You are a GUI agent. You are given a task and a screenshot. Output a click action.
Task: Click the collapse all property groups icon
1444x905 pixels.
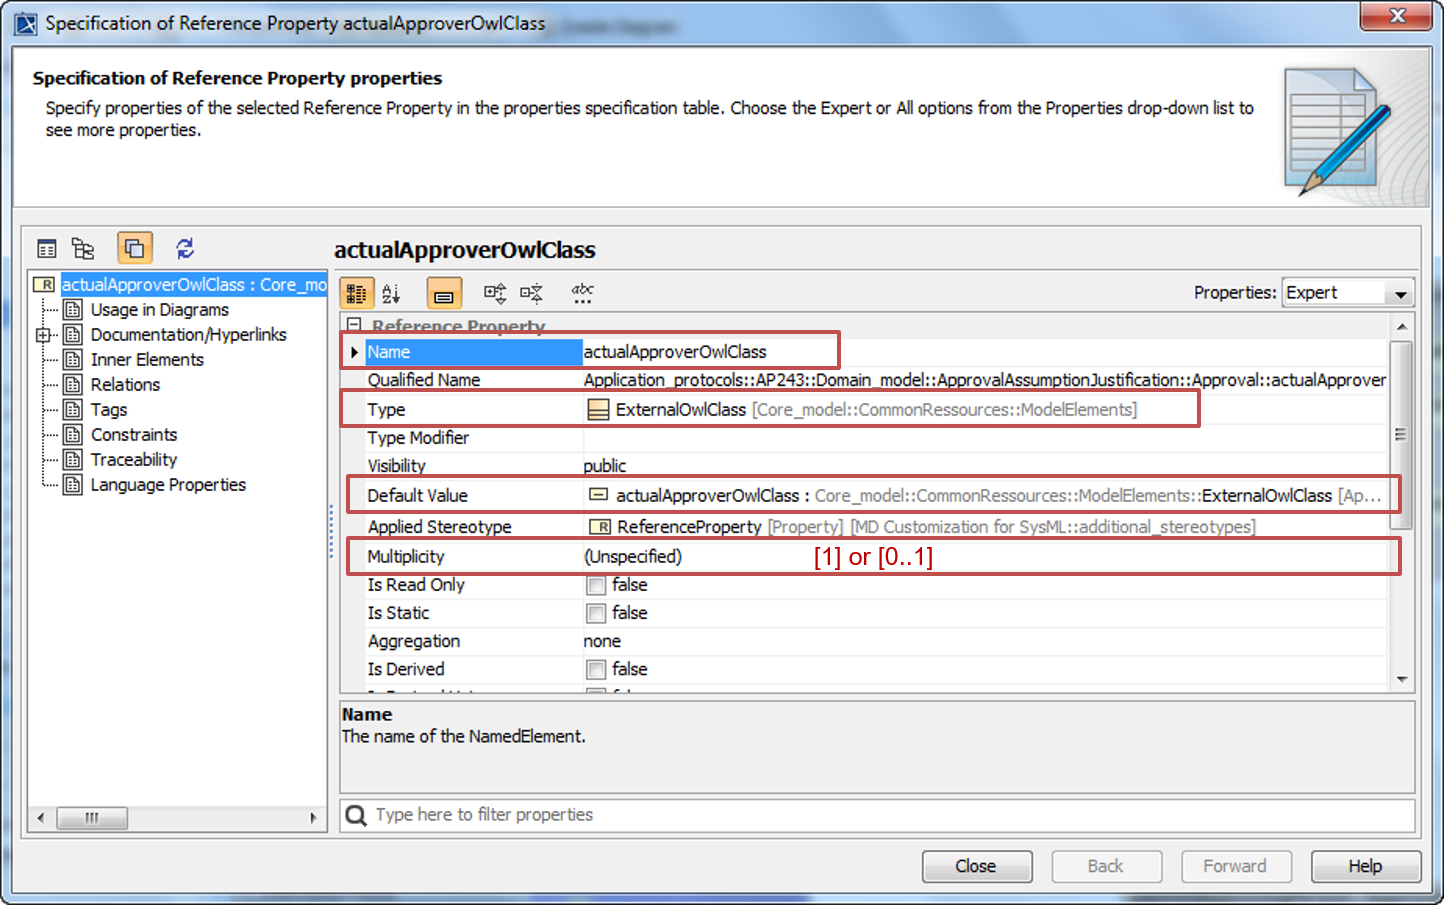coord(531,293)
